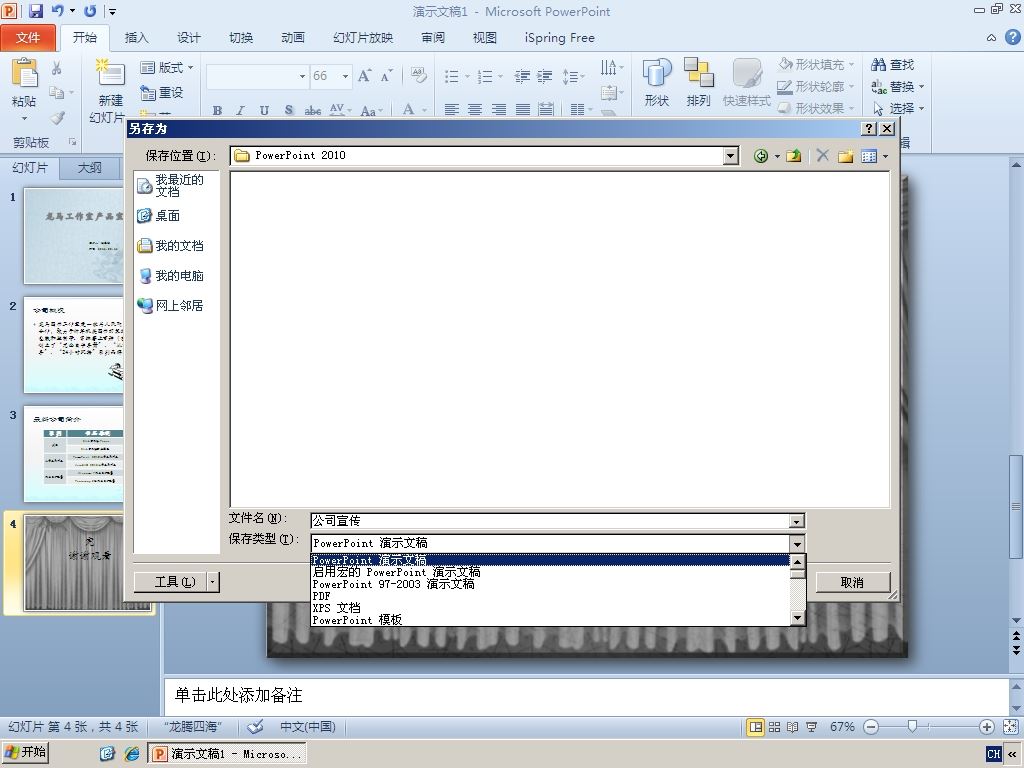Select slide 1 thumbnail
This screenshot has width=1024, height=768.
pyautogui.click(x=74, y=236)
